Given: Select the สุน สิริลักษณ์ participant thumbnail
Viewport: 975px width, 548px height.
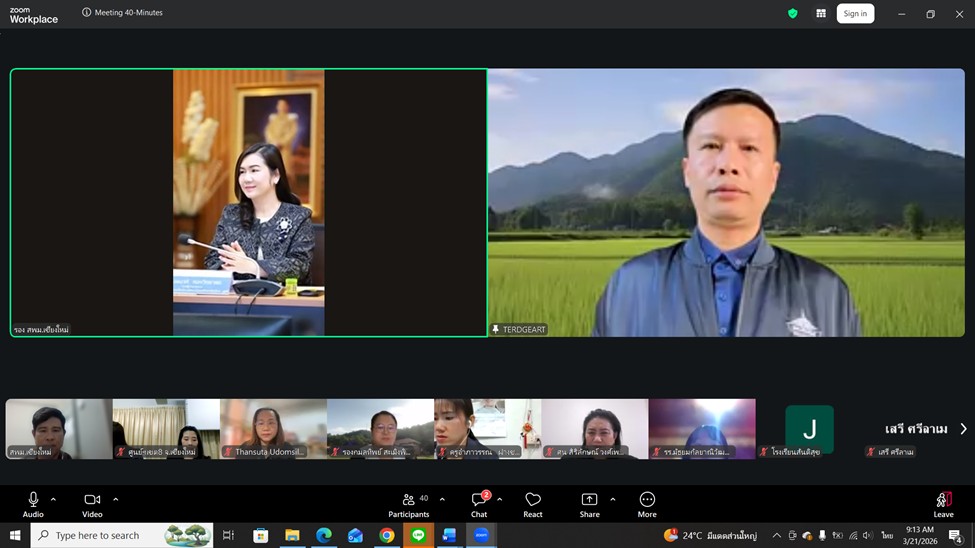Looking at the screenshot, I should (594, 429).
